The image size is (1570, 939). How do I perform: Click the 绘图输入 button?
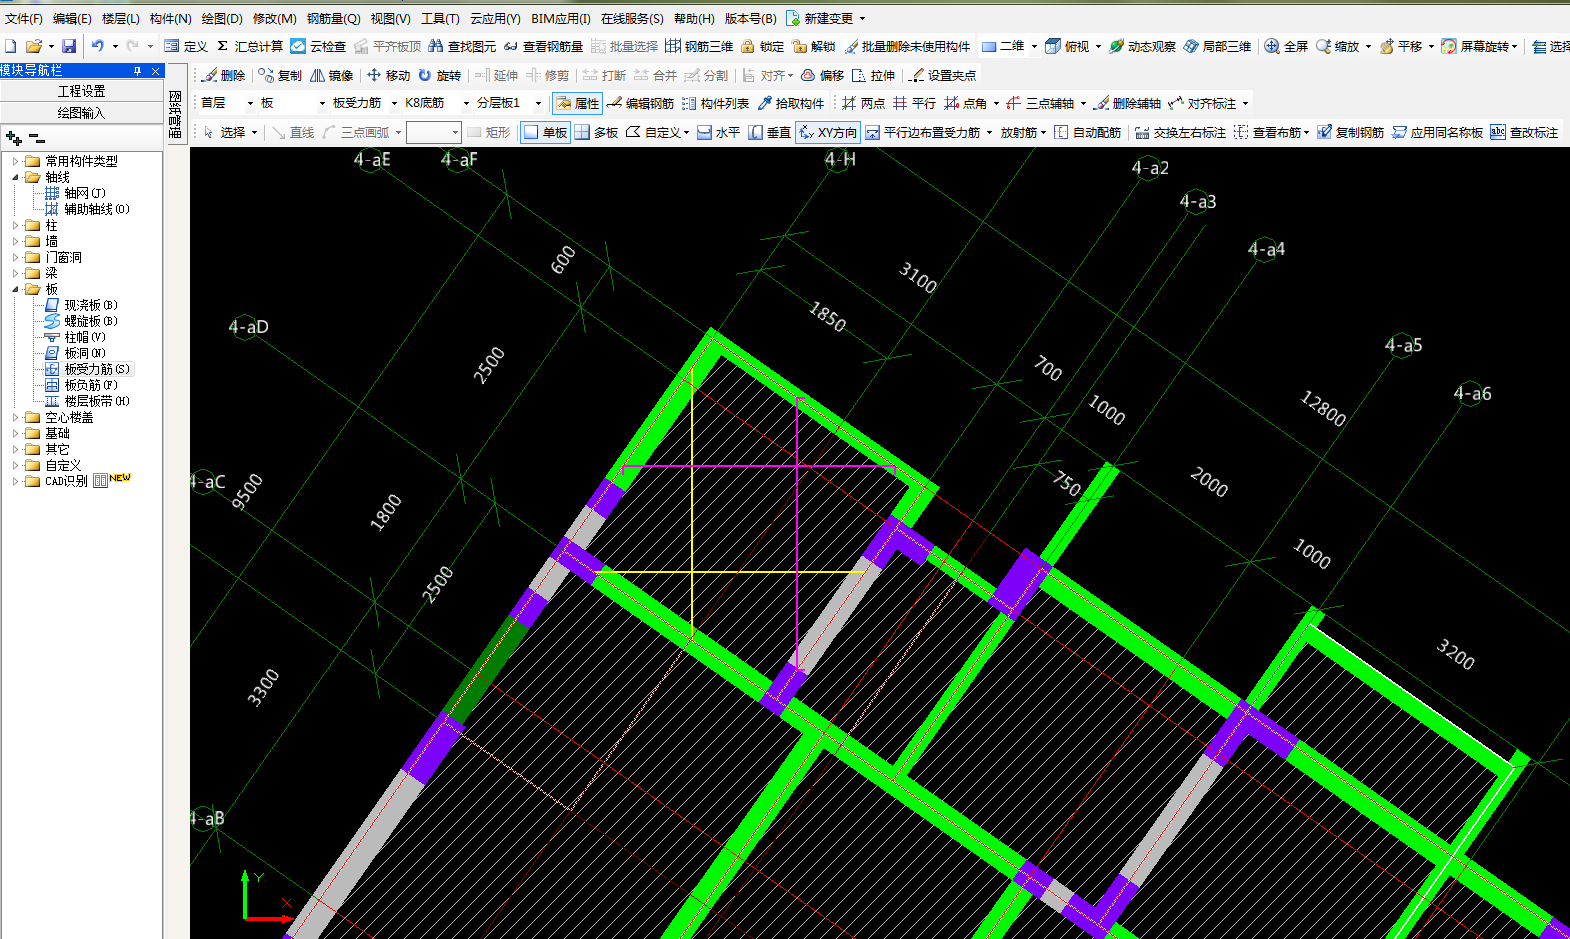[81, 113]
